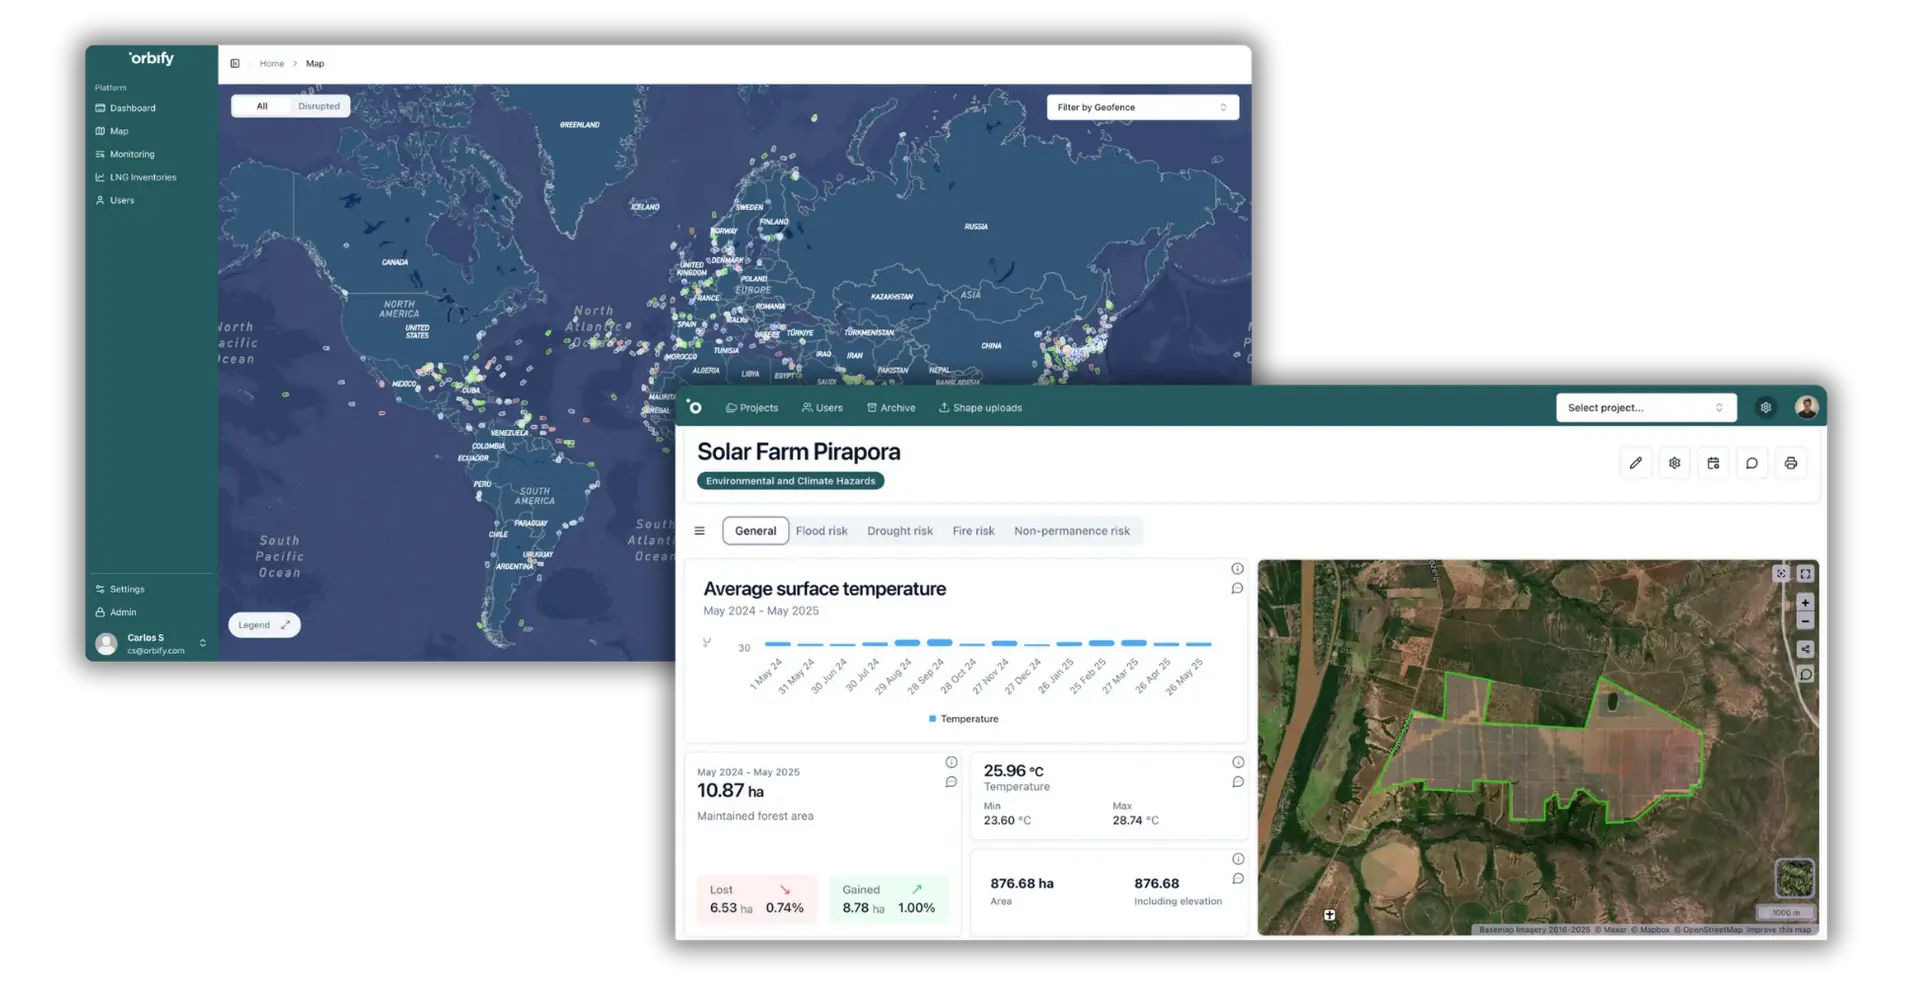Viewport: 1920px width, 986px height.
Task: Click the share icon on satellite map
Action: 1805,649
